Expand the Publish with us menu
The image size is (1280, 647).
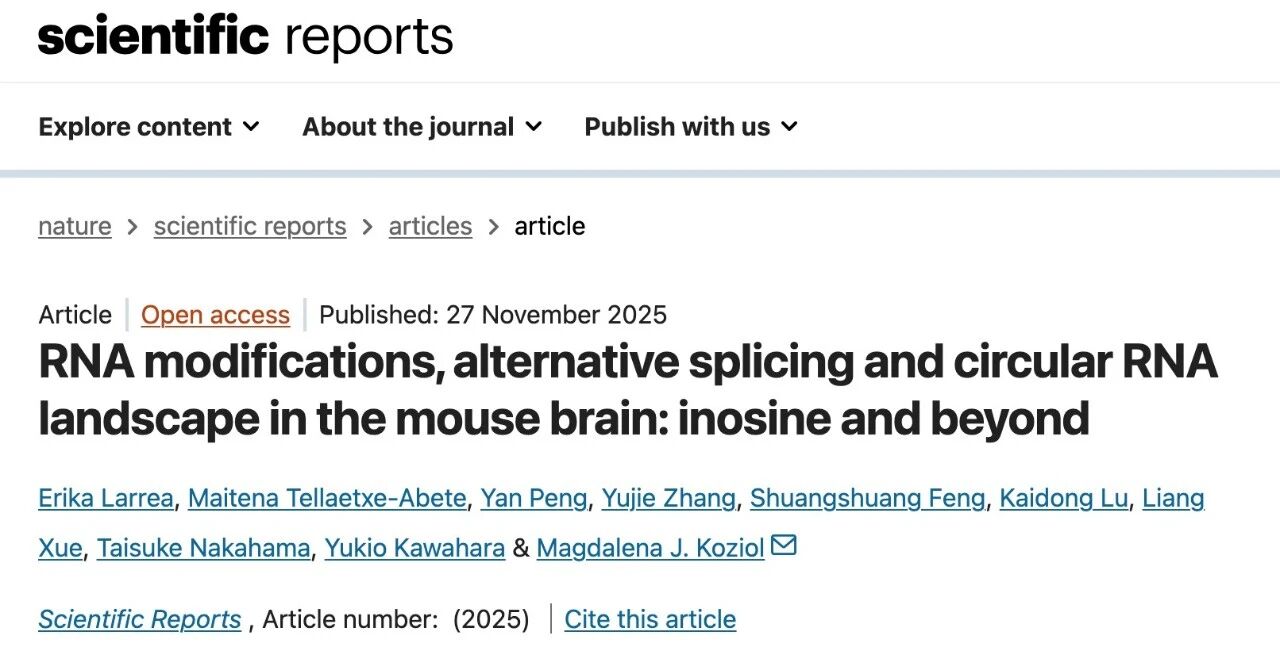pos(691,127)
